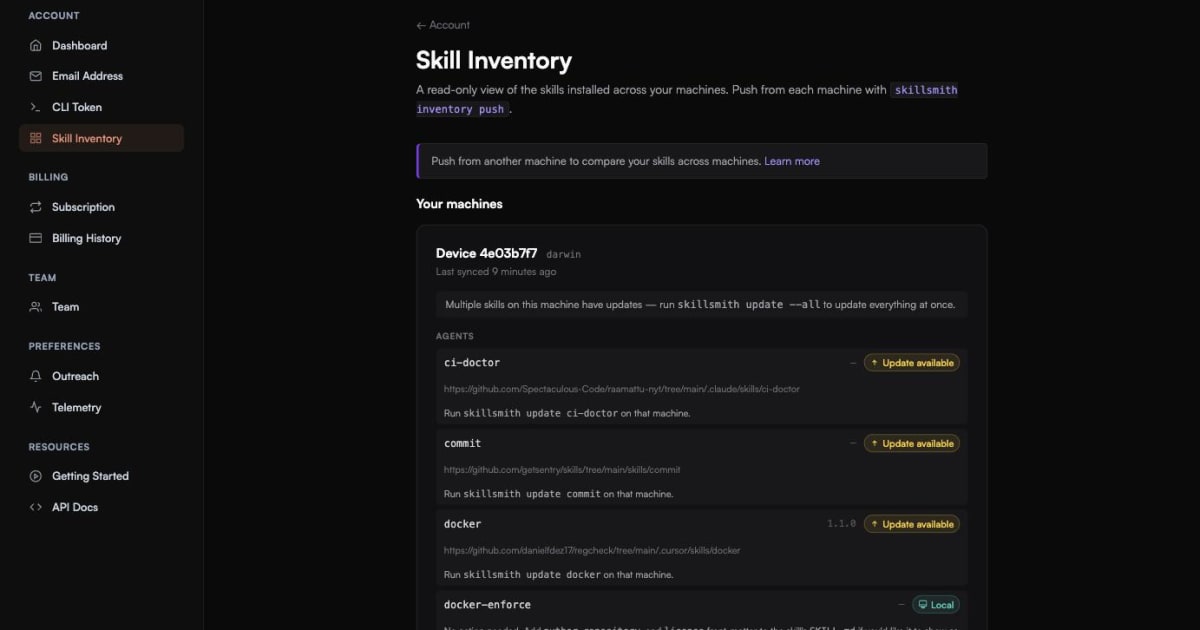
Task: Click the Email Address envelope icon
Action: (x=36, y=76)
